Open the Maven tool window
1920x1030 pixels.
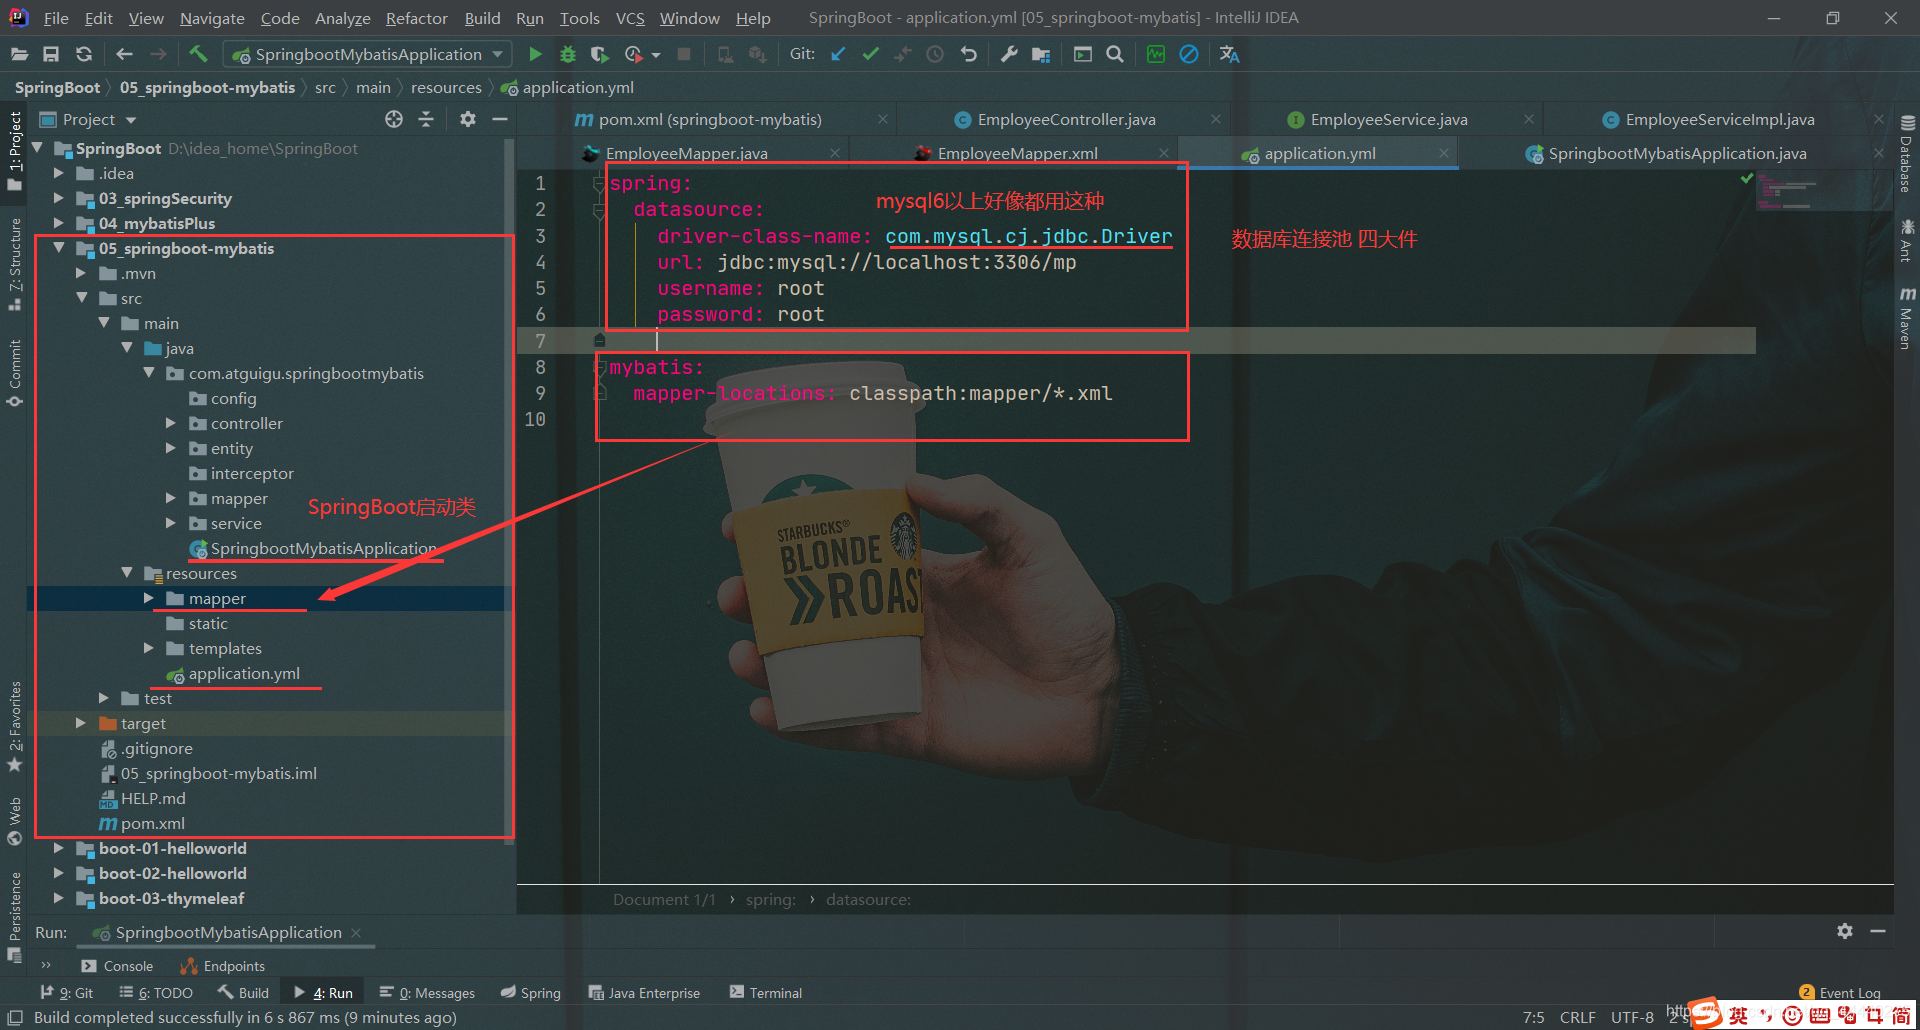[1906, 318]
